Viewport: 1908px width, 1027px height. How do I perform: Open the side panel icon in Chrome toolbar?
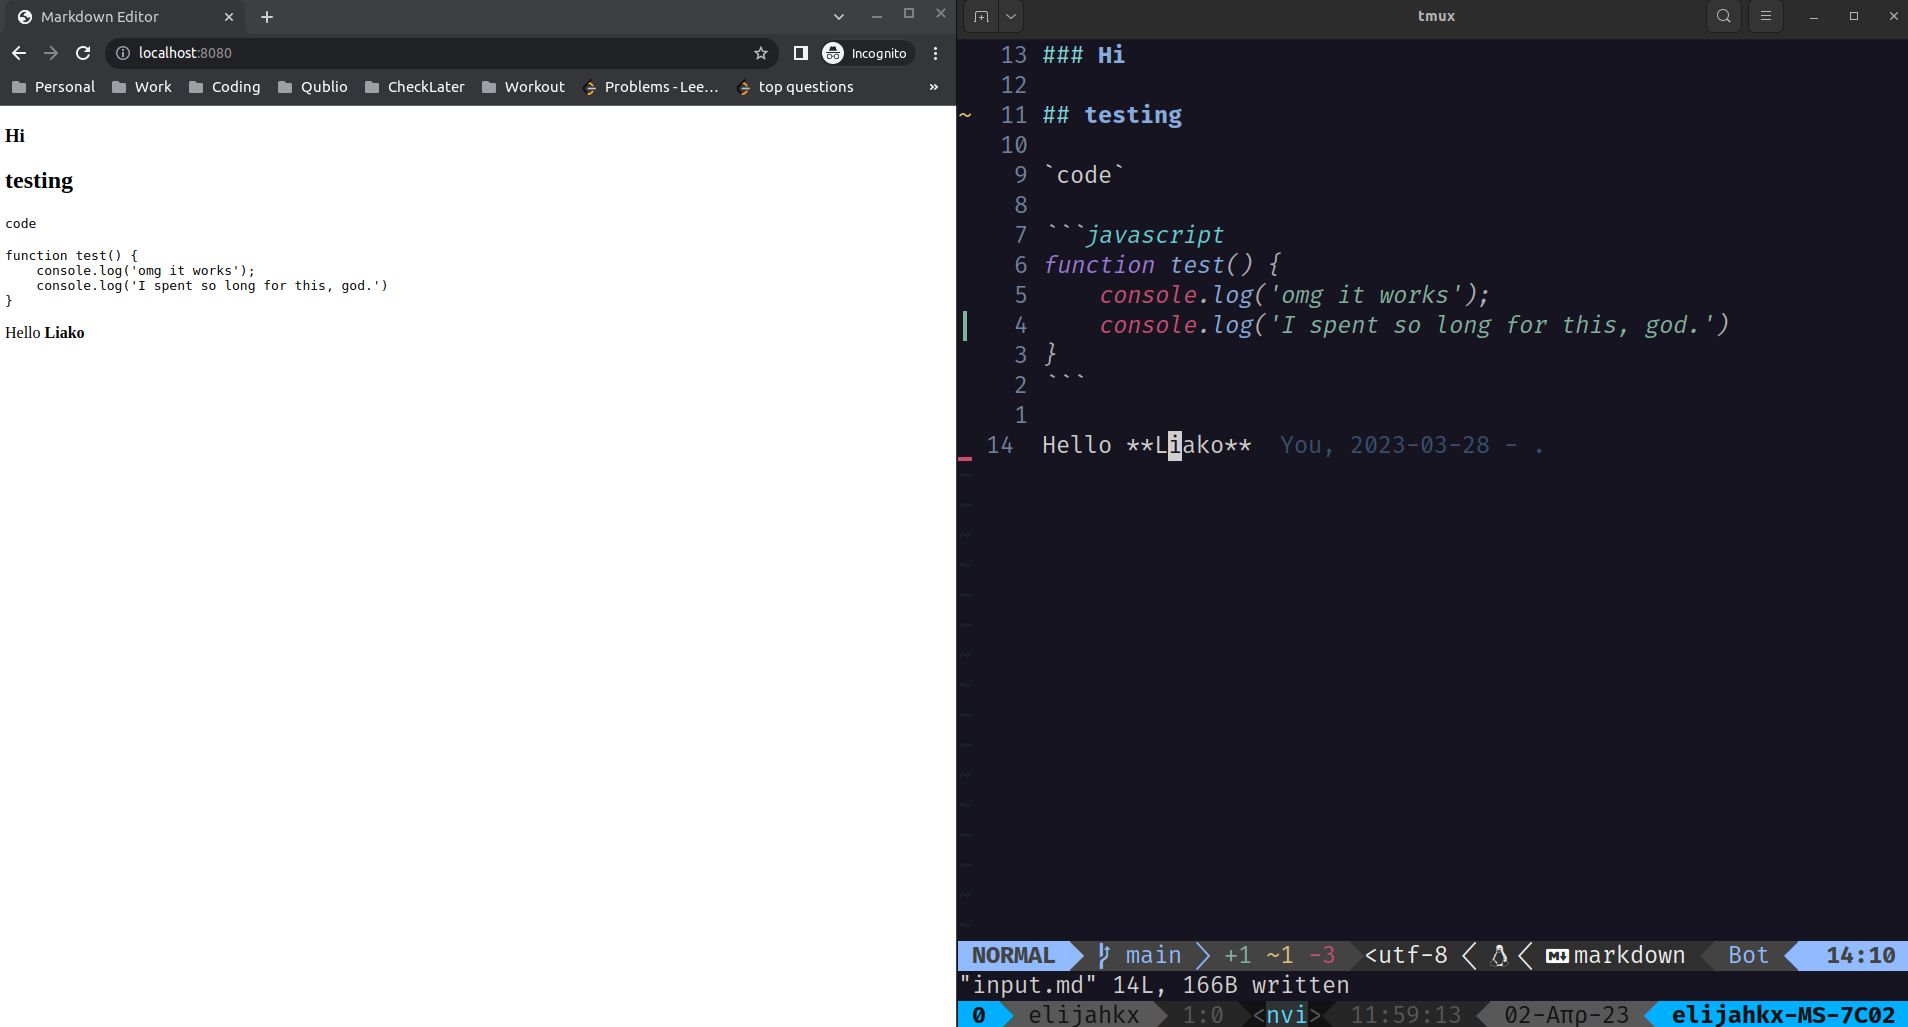tap(800, 53)
